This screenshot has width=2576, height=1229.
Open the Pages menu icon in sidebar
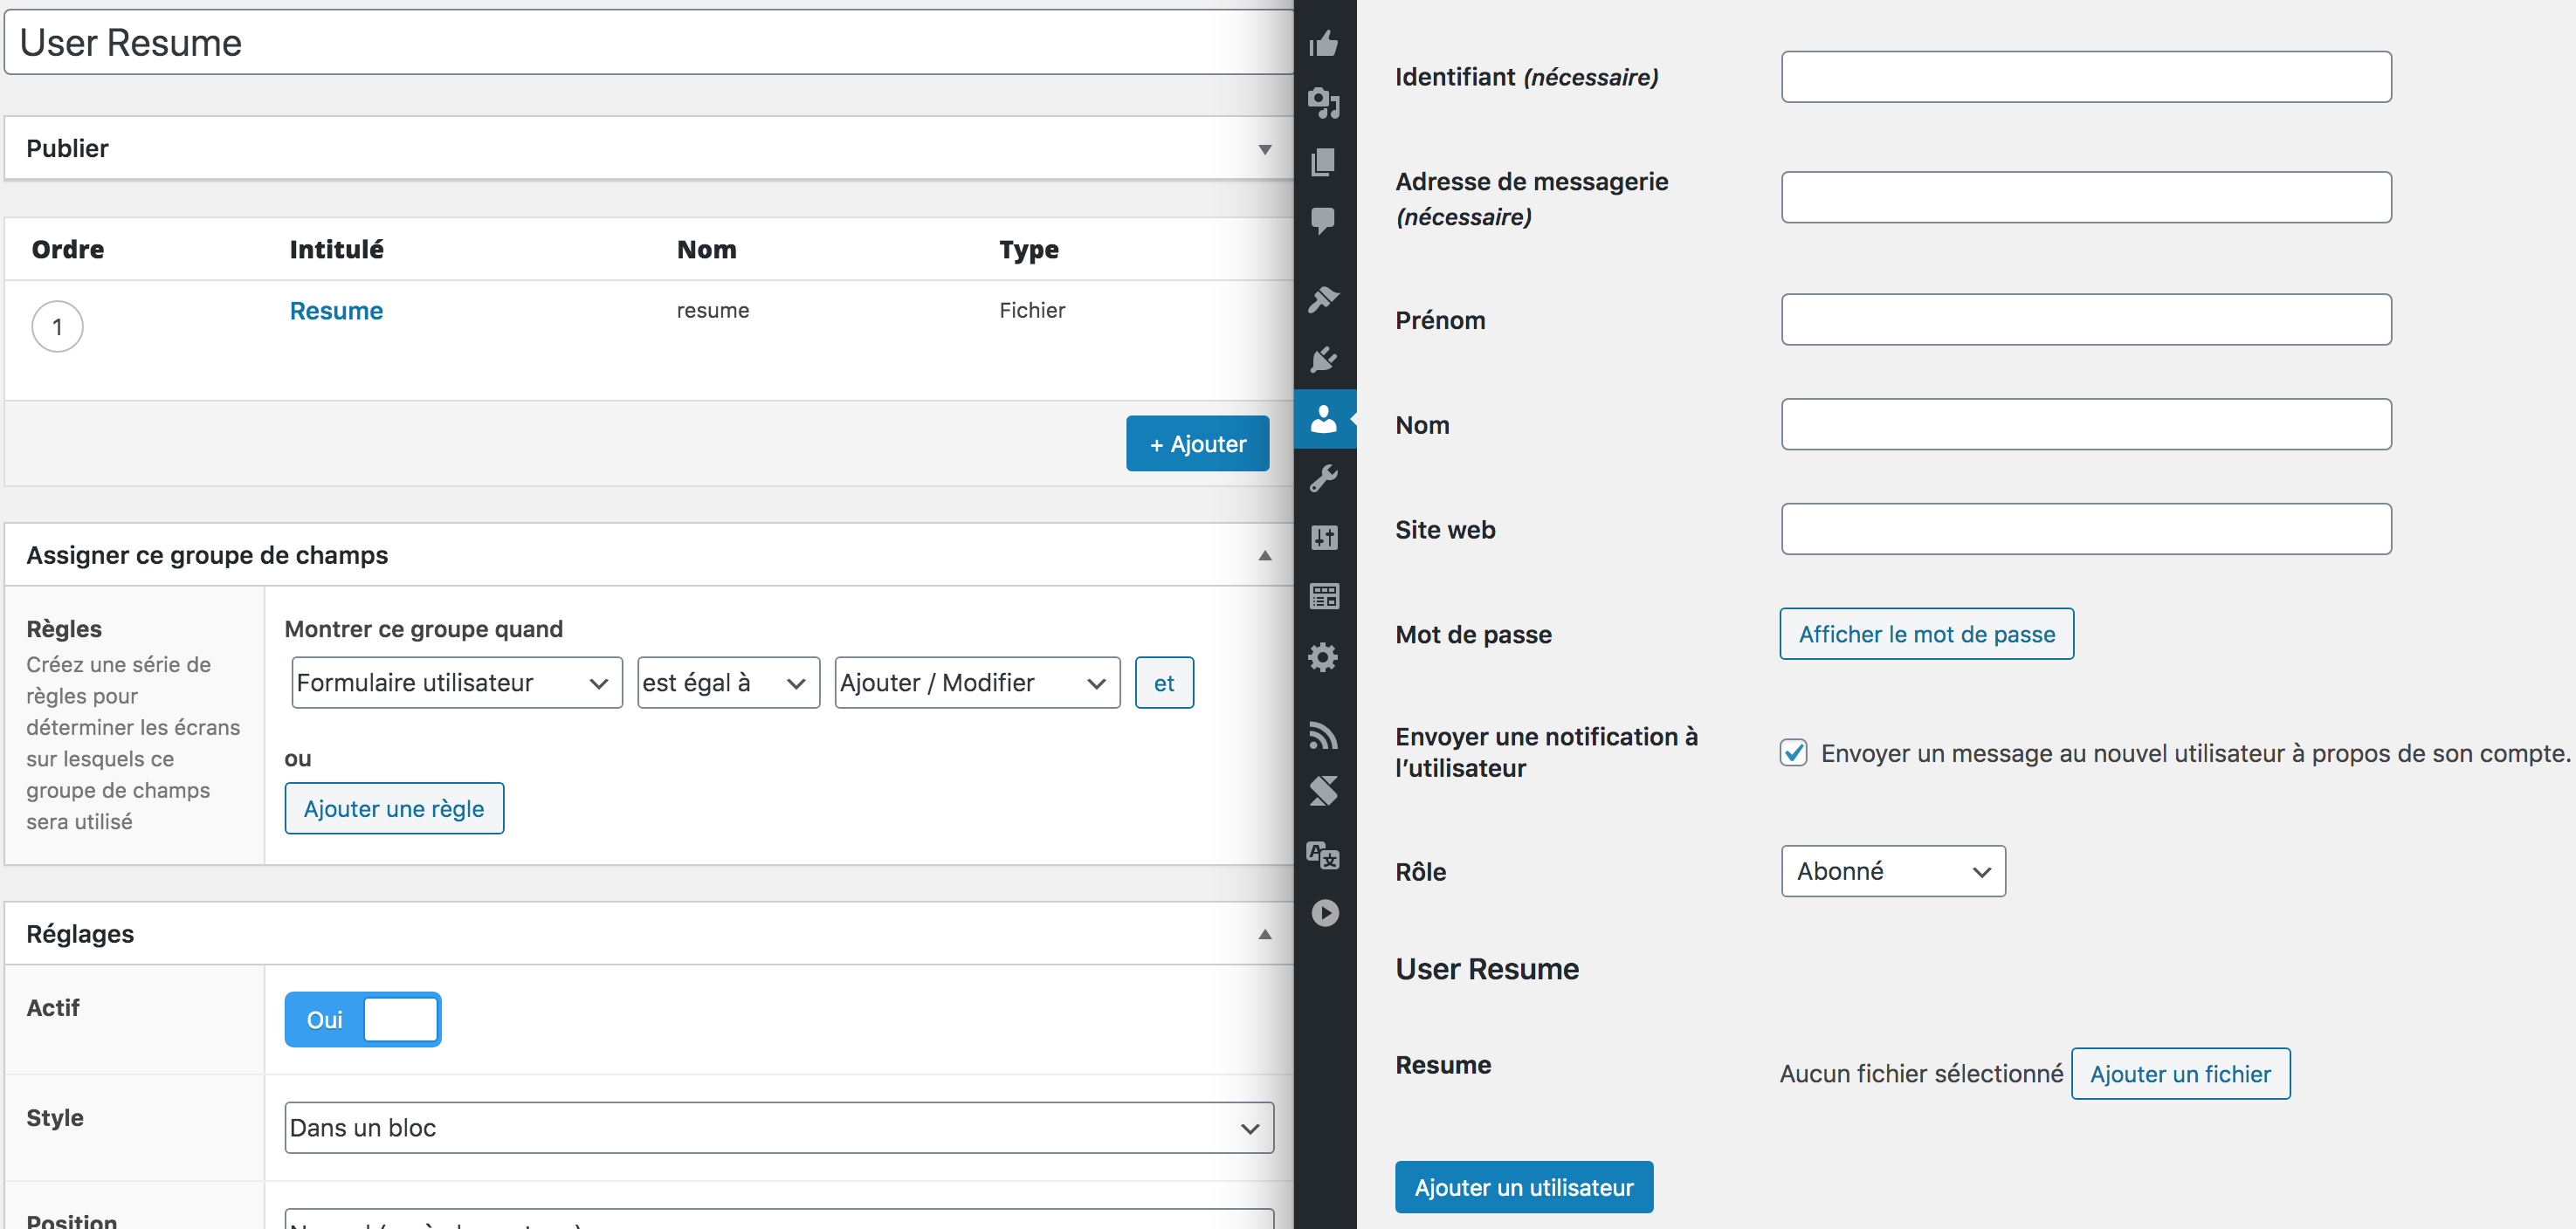point(1324,162)
